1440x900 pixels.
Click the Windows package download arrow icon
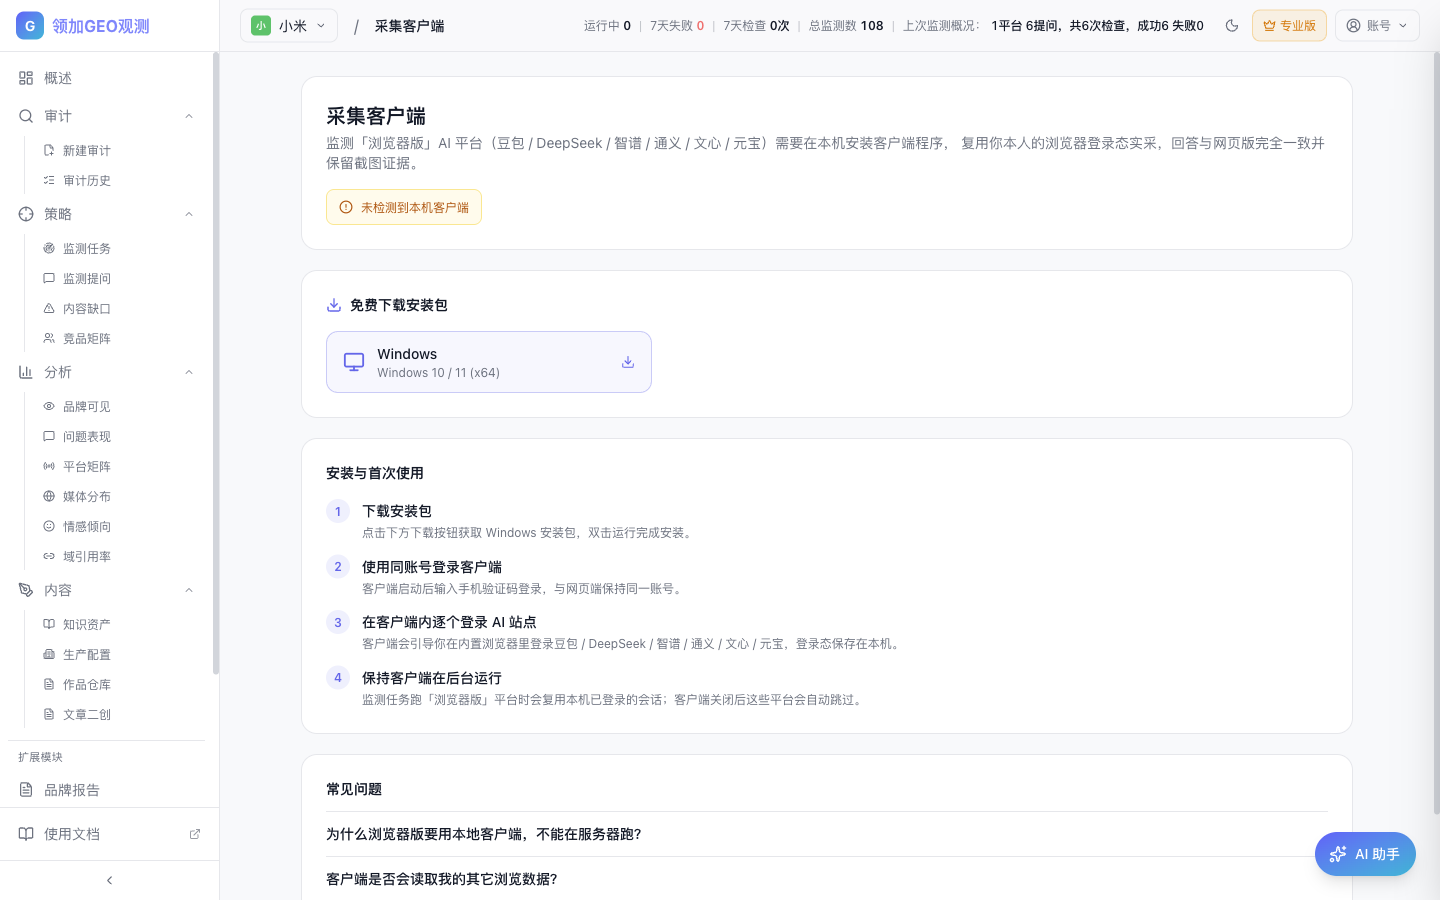628,362
